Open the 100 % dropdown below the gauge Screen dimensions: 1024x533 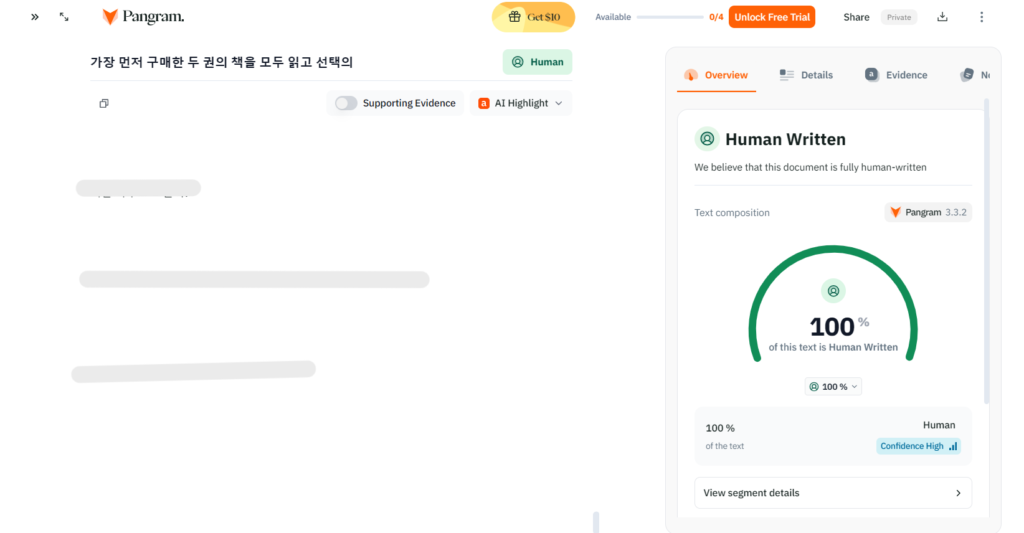[833, 387]
